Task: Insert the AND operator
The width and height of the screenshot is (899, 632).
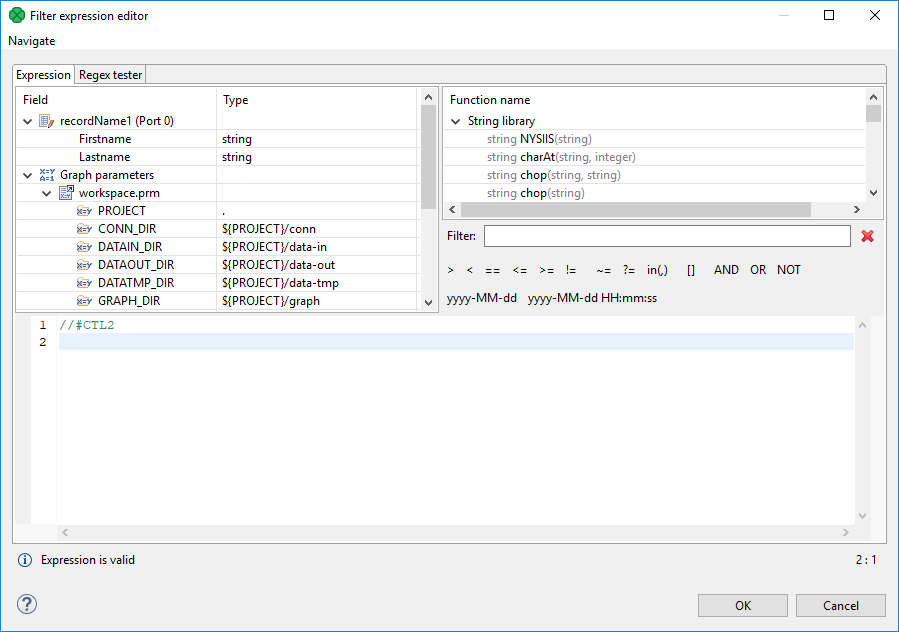Action: pos(726,270)
